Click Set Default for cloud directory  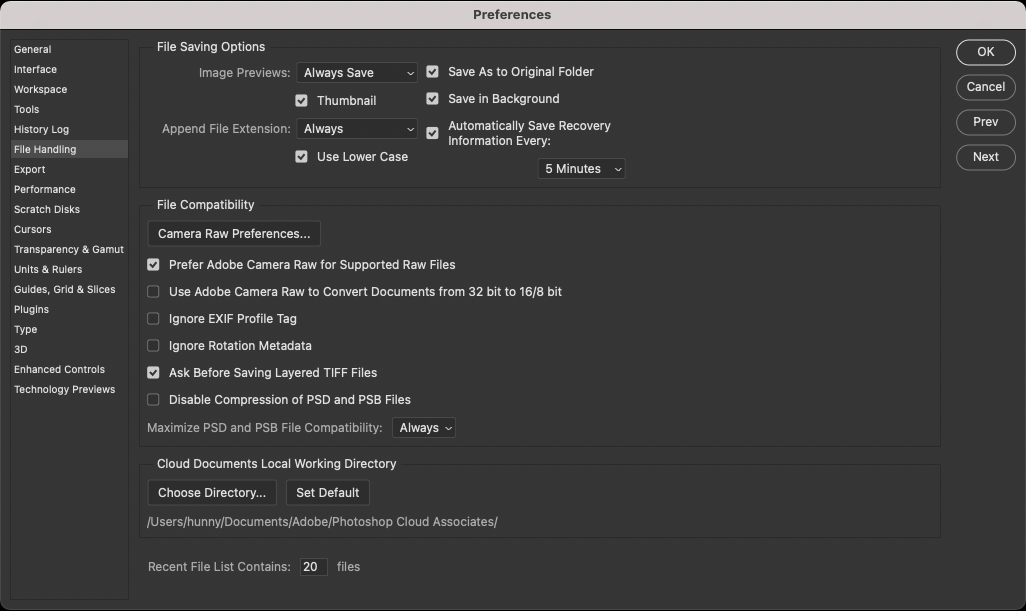click(x=328, y=493)
